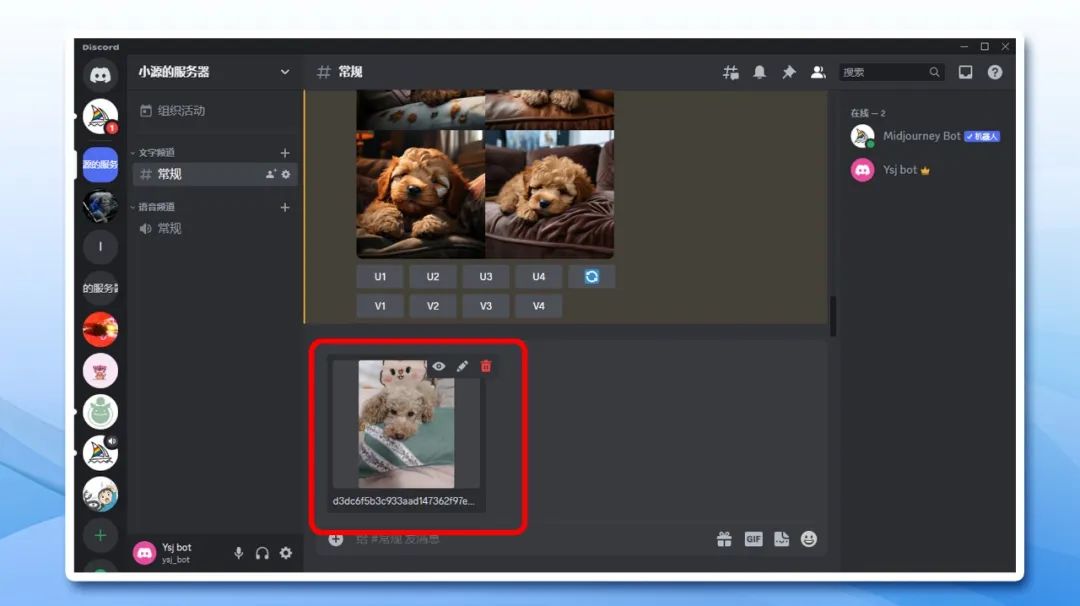
Task: Select the sailboat server with notification badge
Action: (101, 116)
